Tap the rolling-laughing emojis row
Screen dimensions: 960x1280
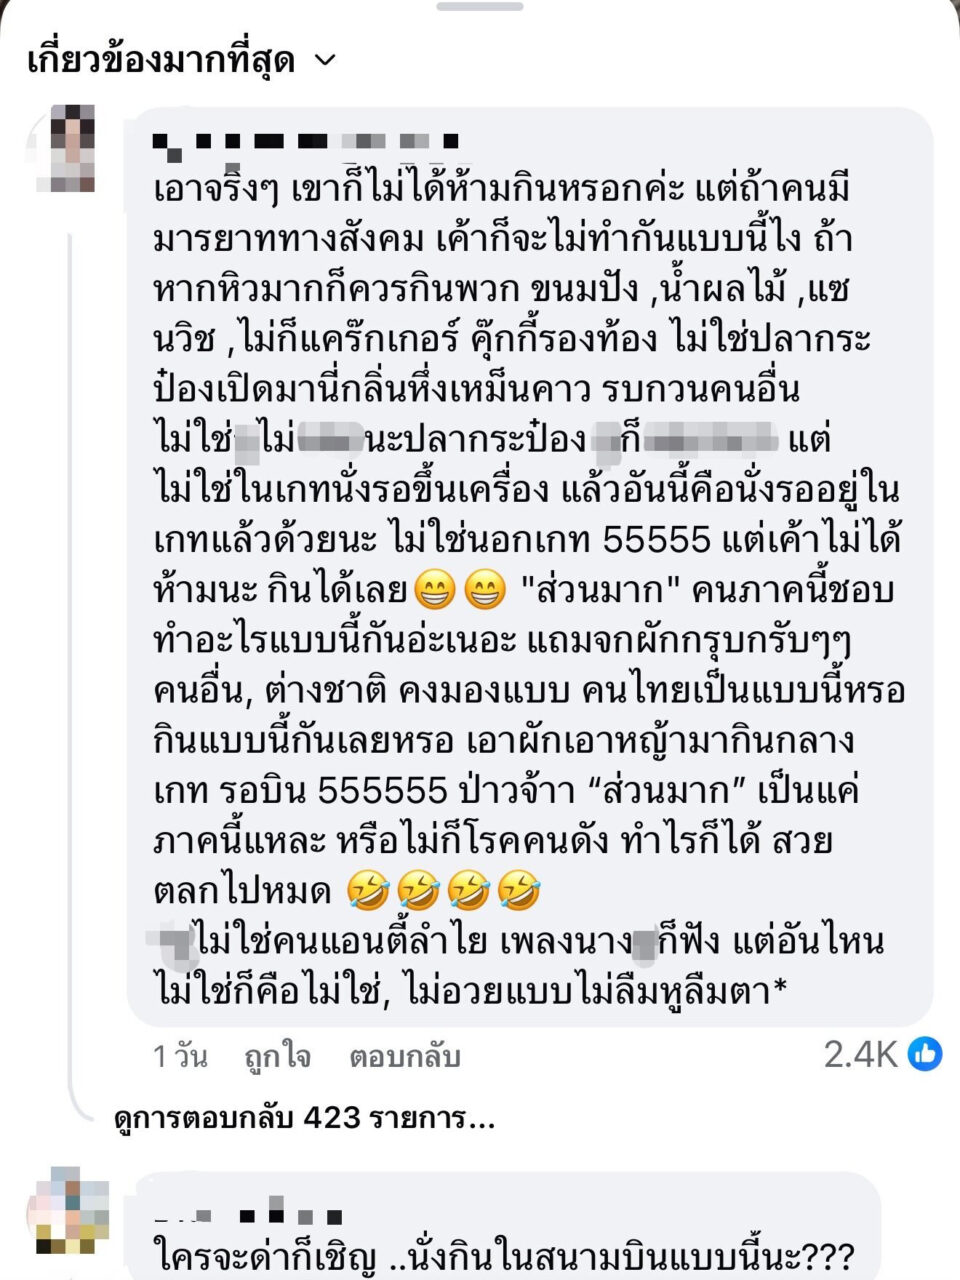443,889
